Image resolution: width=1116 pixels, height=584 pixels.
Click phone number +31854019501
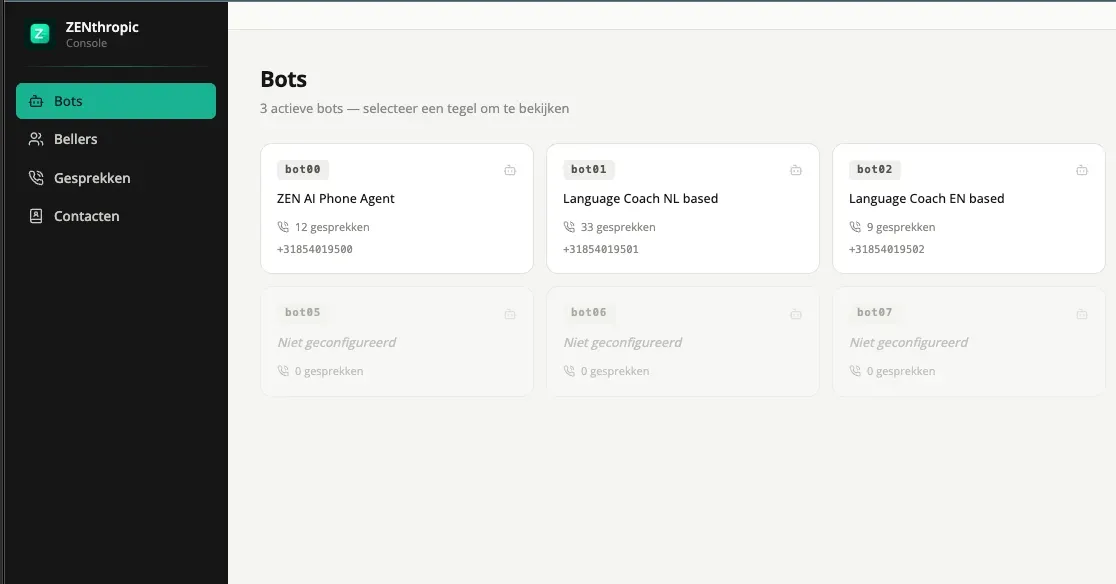(601, 249)
